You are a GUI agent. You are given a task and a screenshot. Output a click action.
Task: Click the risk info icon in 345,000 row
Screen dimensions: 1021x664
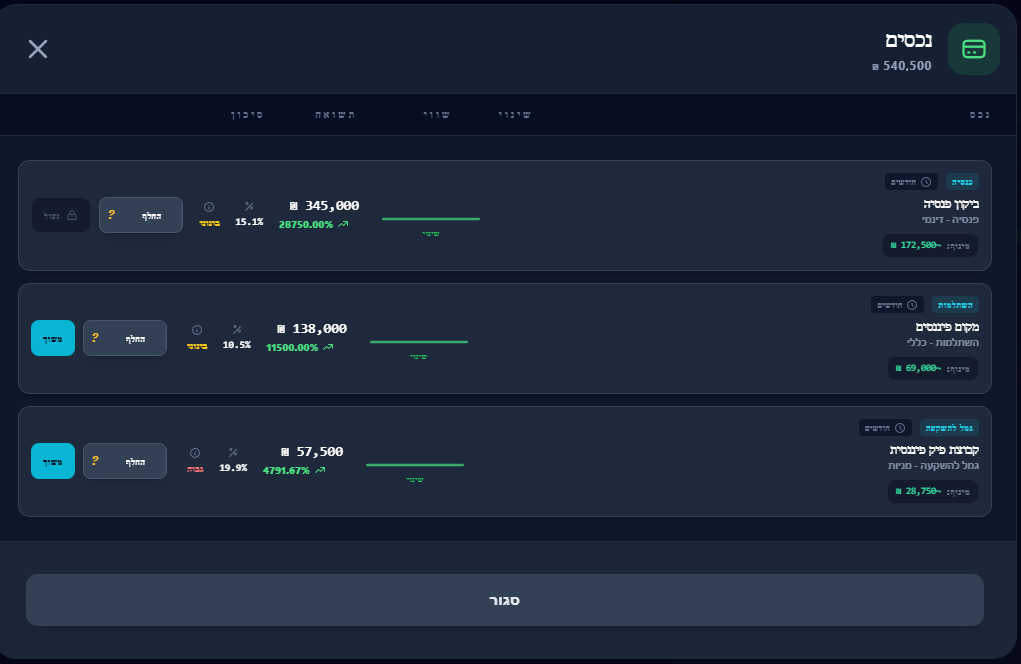(209, 207)
